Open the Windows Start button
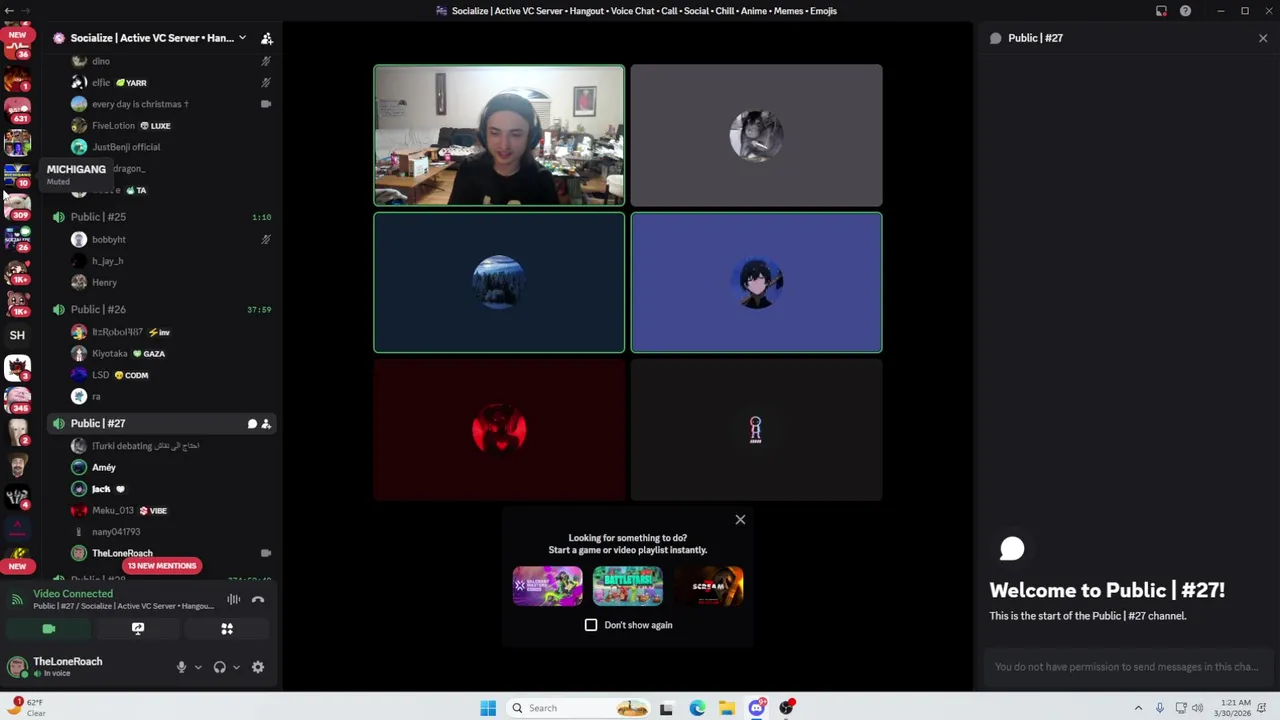This screenshot has width=1280, height=720. coord(488,708)
